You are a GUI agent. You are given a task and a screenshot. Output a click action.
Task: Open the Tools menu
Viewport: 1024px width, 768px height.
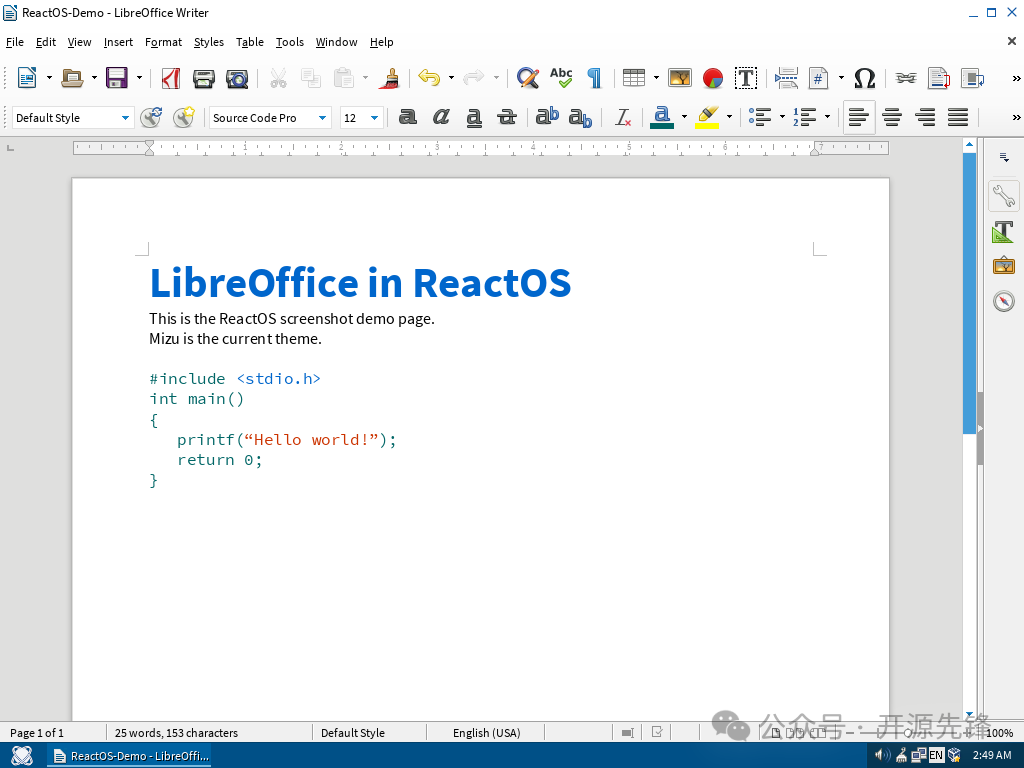point(289,42)
